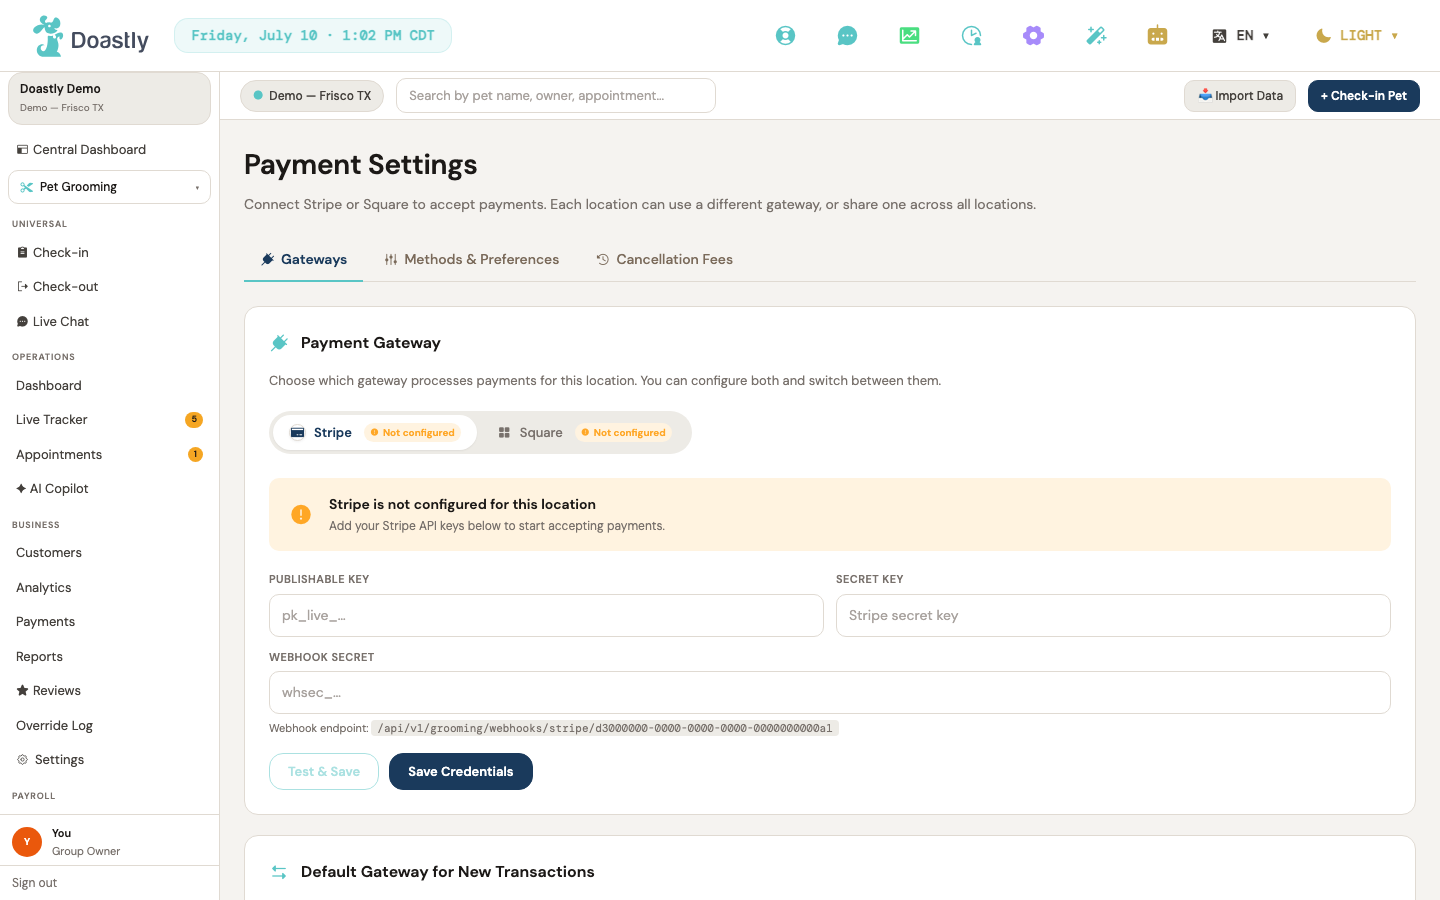Screen dimensions: 1440x900
Task: Open the magic wand icon
Action: click(1096, 36)
